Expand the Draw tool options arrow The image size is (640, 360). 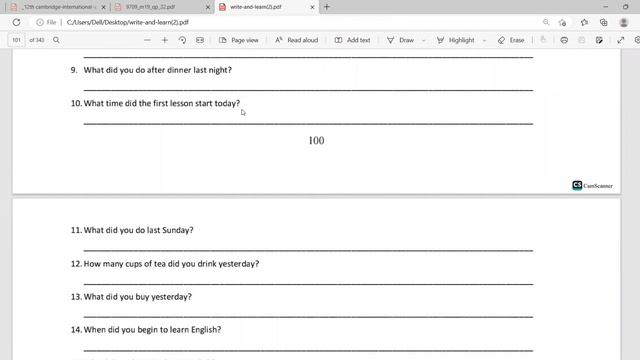423,40
